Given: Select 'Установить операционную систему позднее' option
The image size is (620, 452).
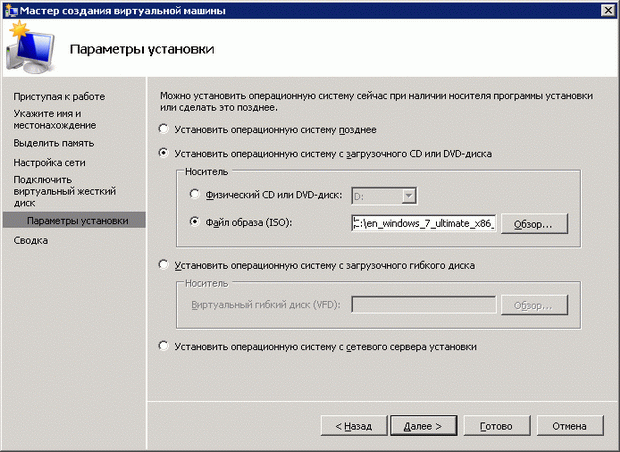Looking at the screenshot, I should 164,129.
